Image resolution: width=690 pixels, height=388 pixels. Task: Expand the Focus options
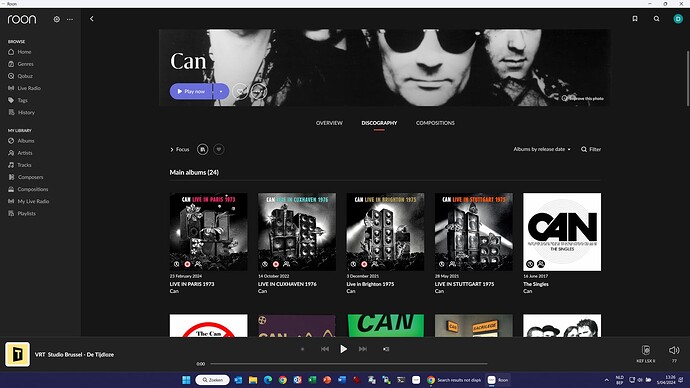pyautogui.click(x=180, y=150)
